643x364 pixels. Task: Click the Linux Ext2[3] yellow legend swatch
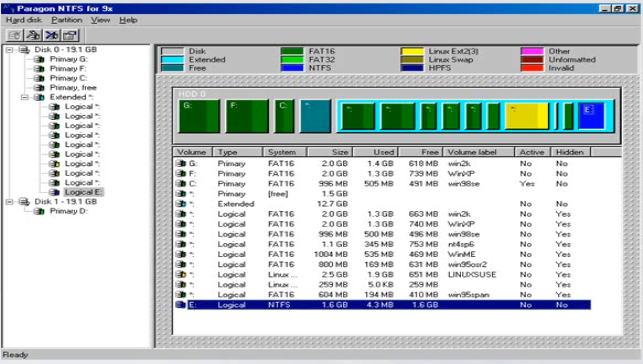[x=412, y=51]
